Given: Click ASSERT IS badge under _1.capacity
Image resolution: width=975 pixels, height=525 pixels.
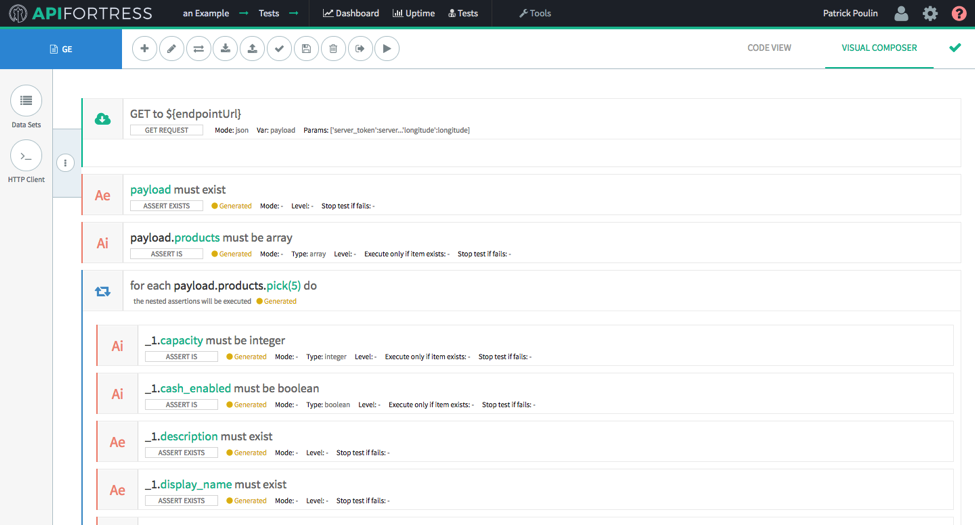Looking at the screenshot, I should pyautogui.click(x=181, y=356).
